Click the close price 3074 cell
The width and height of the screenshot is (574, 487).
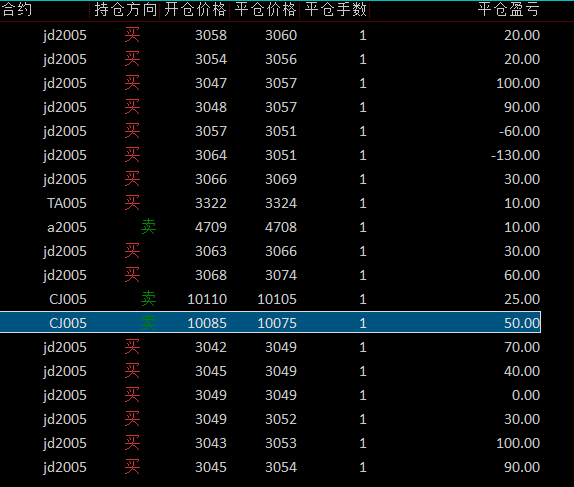(281, 275)
